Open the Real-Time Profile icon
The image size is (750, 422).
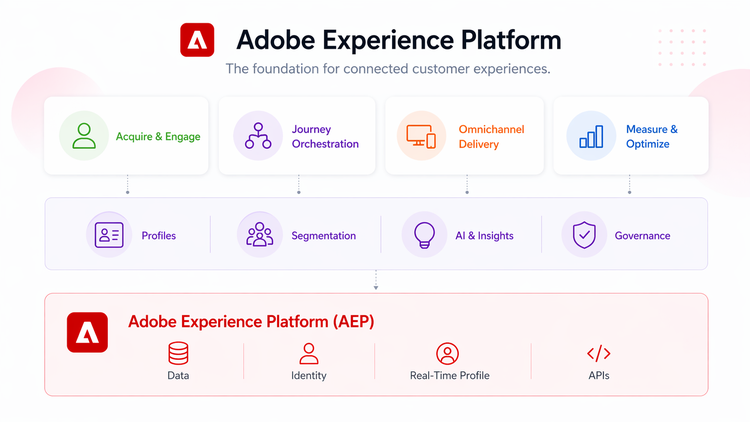tap(447, 353)
